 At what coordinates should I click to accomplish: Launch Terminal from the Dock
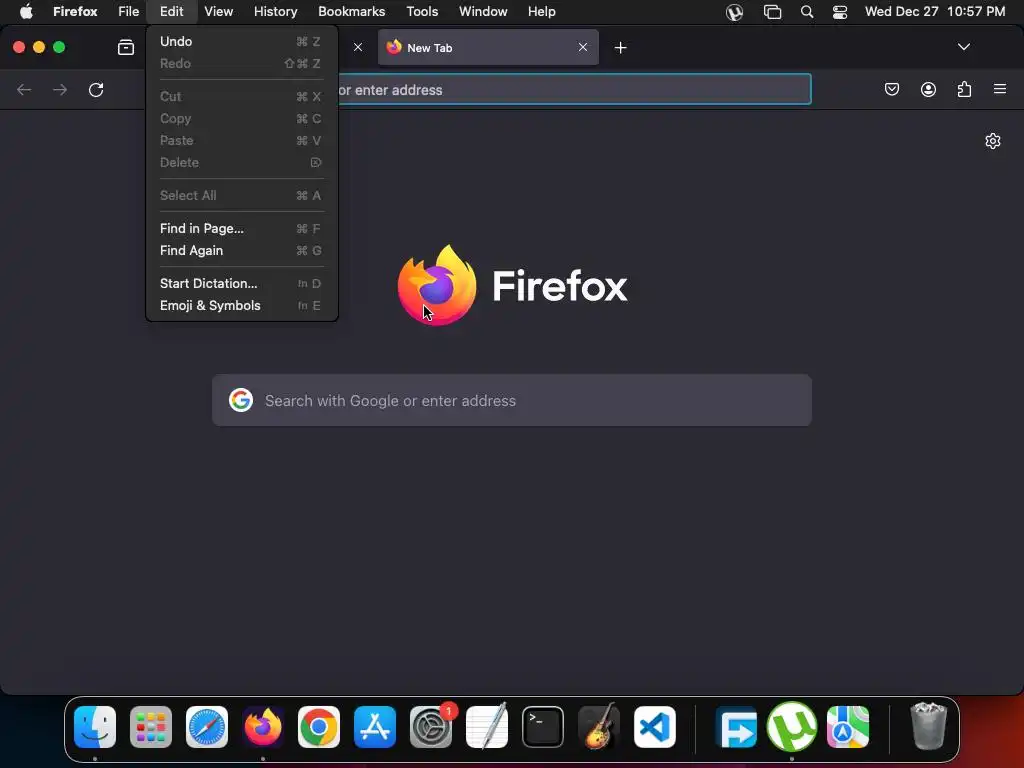tap(543, 727)
